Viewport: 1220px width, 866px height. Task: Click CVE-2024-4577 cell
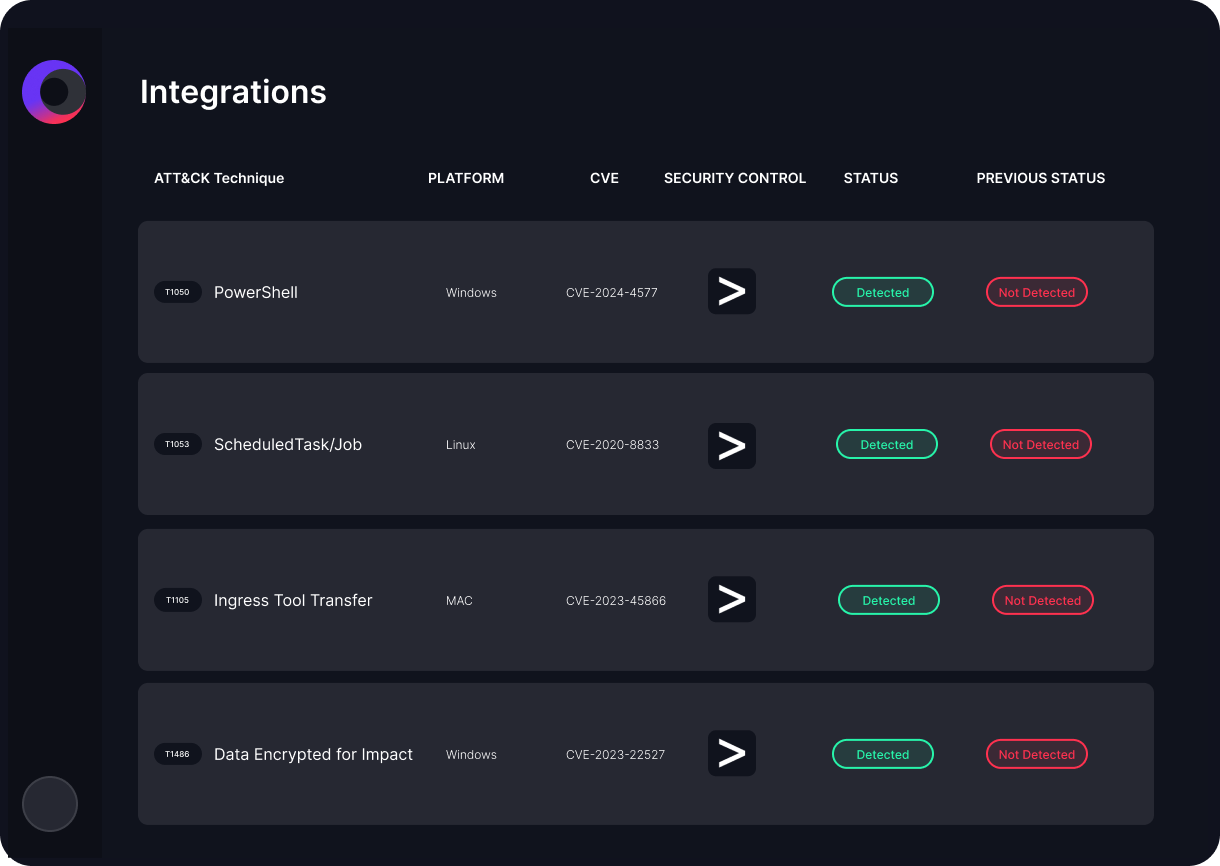click(612, 293)
